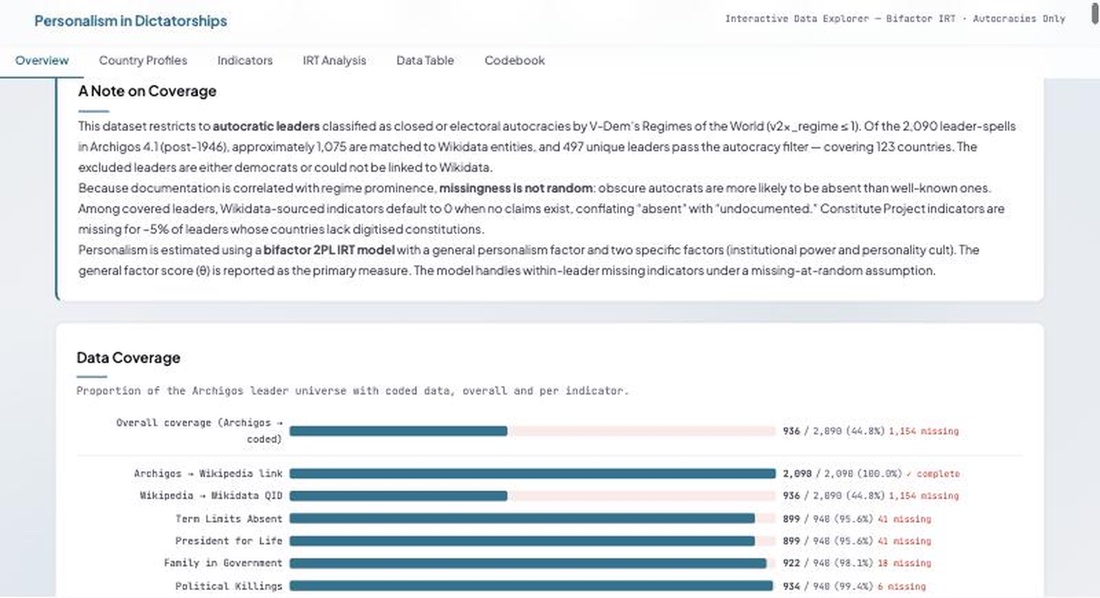Click the "6 missing" text

[901, 586]
